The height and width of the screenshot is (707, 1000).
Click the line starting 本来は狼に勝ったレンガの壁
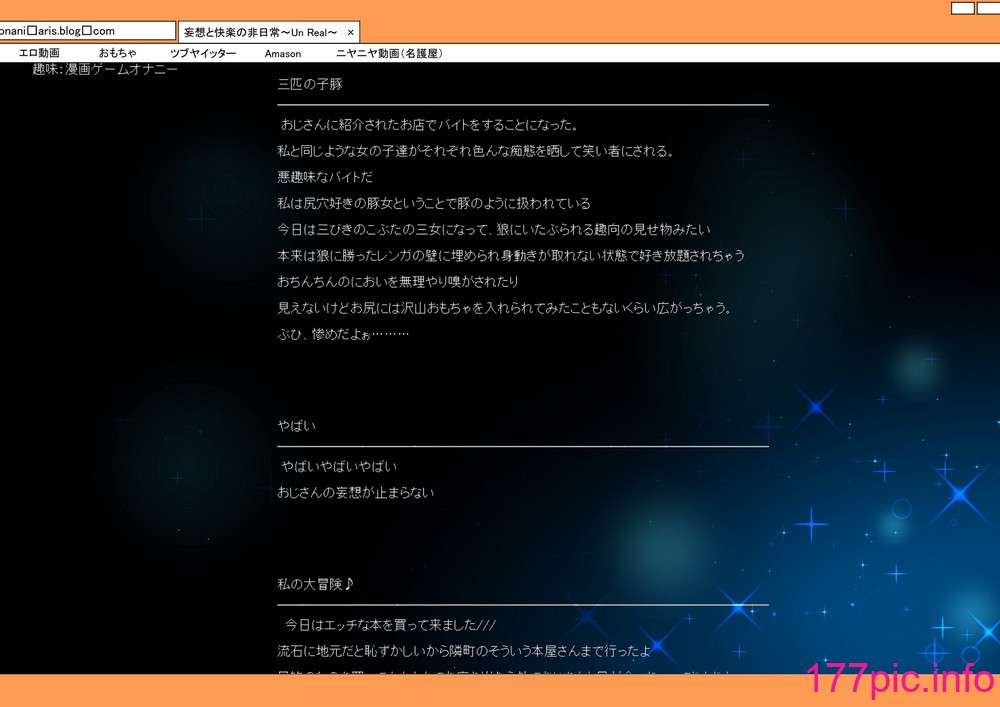click(x=511, y=256)
